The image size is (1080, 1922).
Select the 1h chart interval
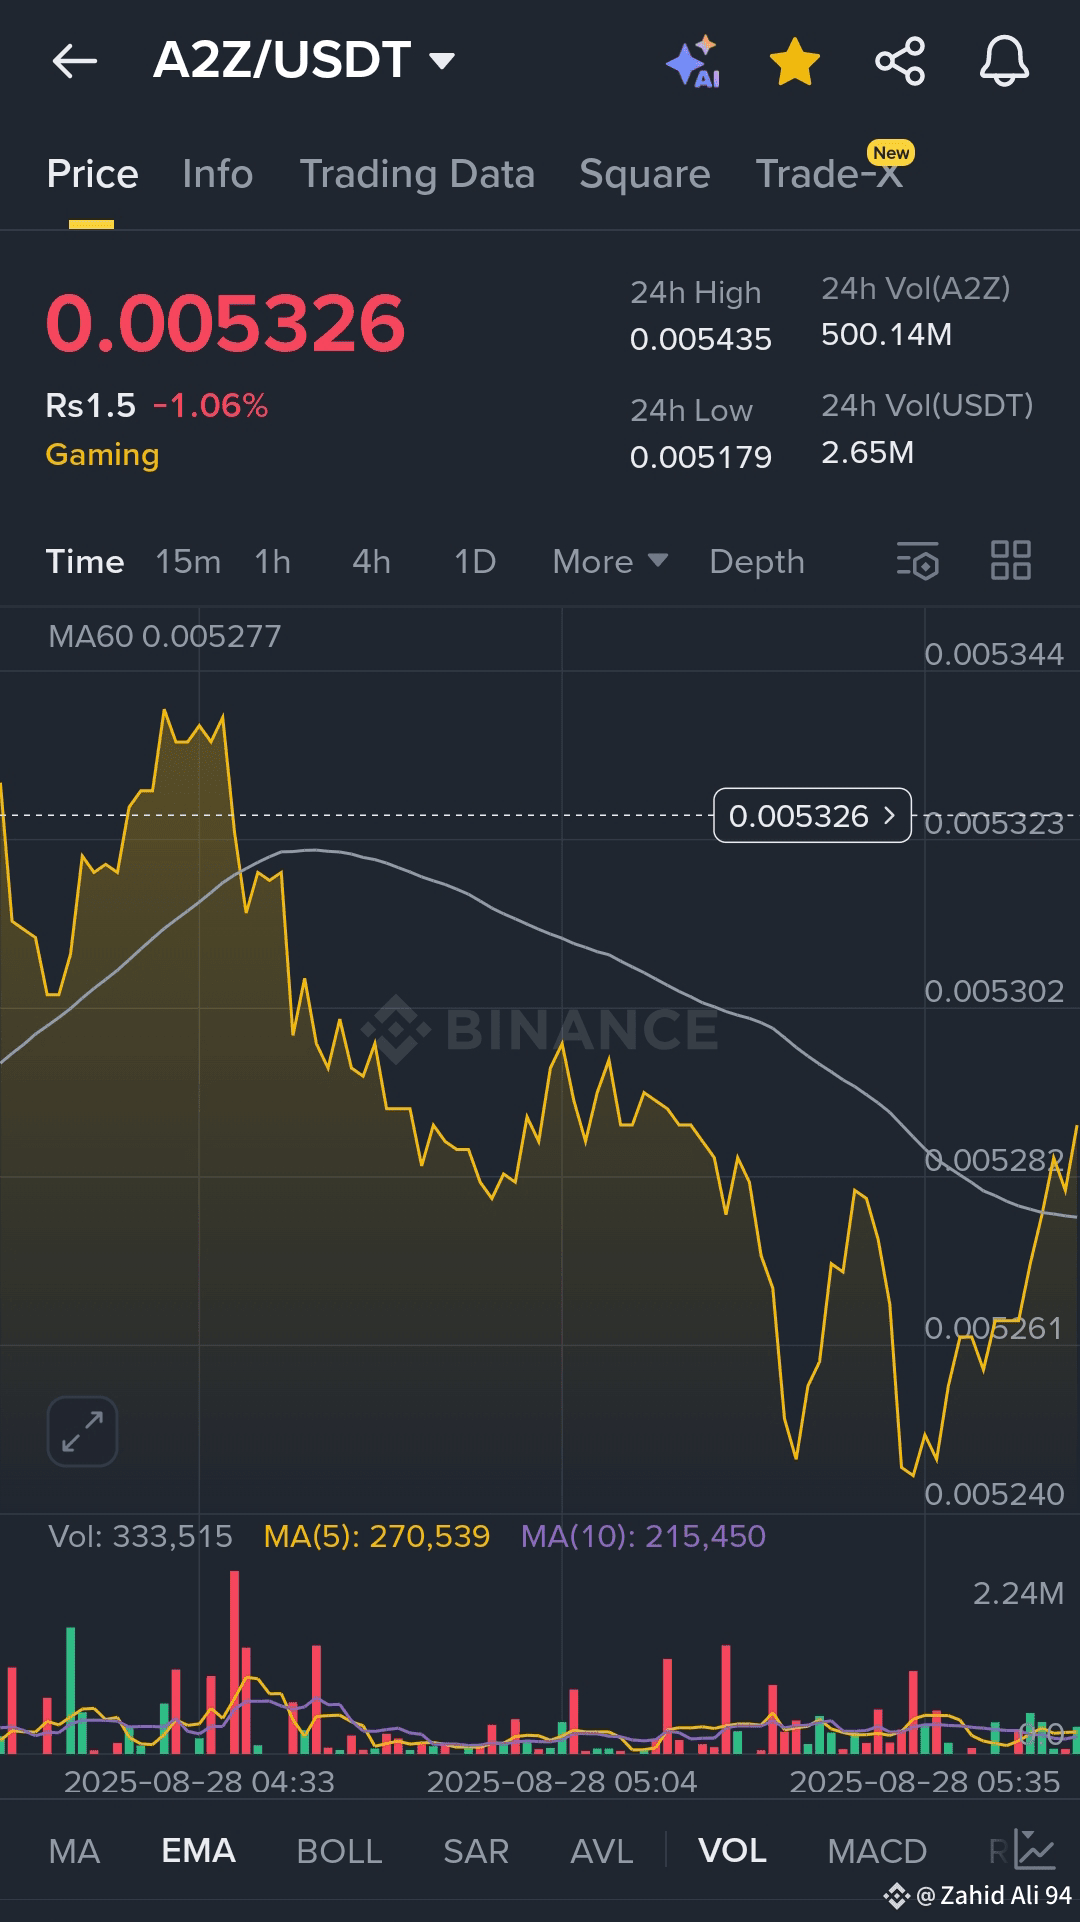[273, 562]
